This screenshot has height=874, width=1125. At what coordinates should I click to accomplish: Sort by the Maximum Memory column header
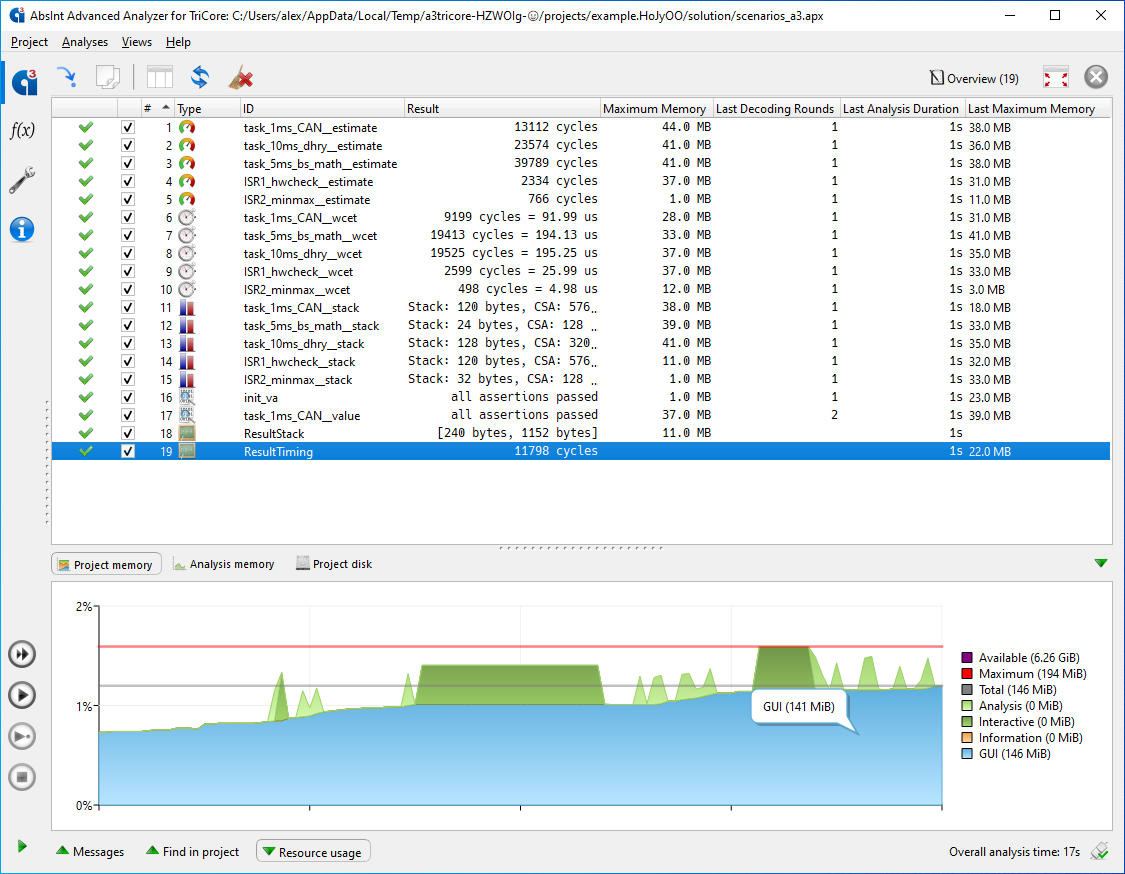point(656,108)
